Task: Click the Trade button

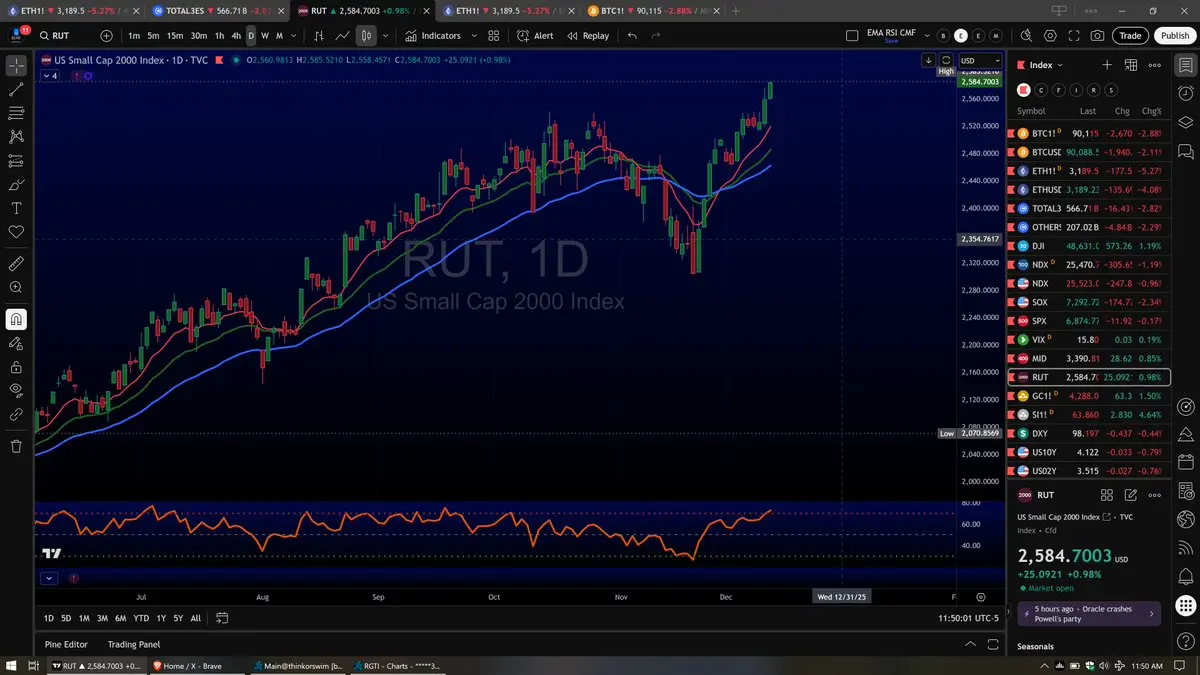Action: tap(1130, 35)
